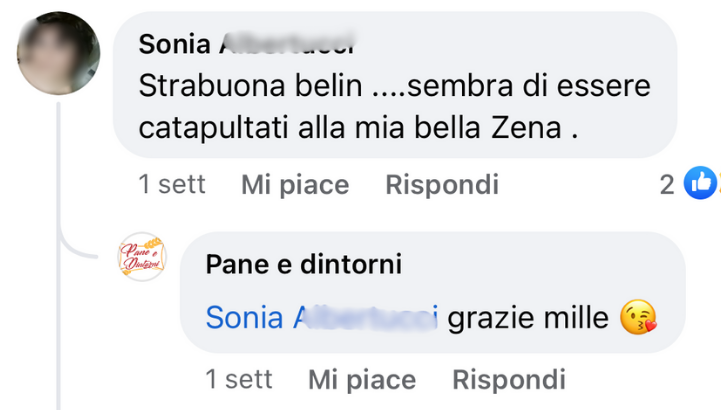Click the grazie mille reply text
This screenshot has height=410, width=721.
pos(528,318)
